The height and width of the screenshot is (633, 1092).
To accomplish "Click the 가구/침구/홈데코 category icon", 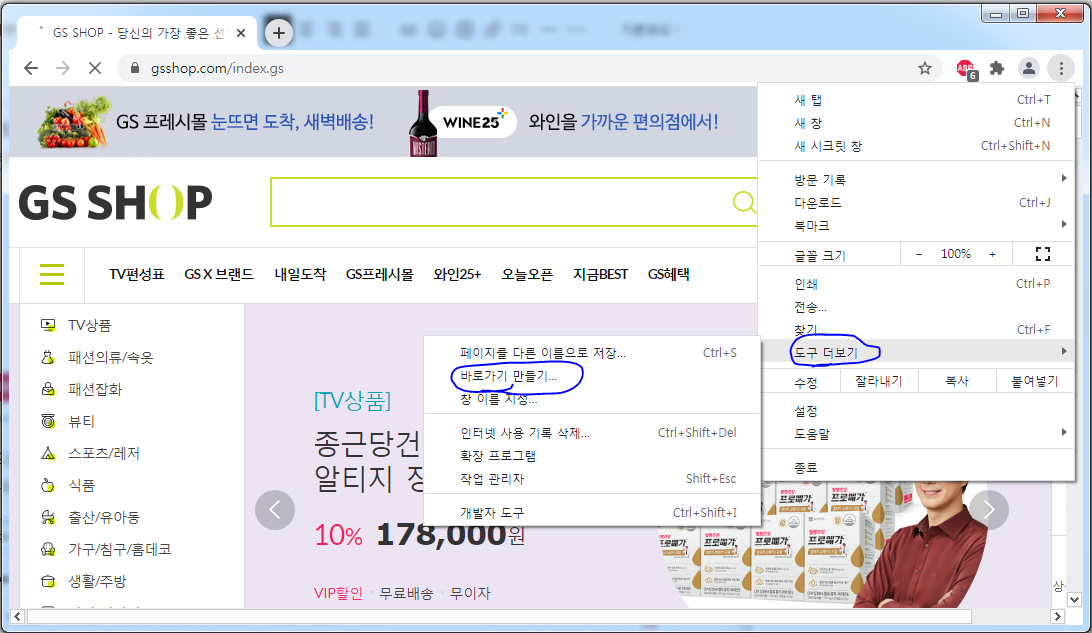I will [48, 549].
